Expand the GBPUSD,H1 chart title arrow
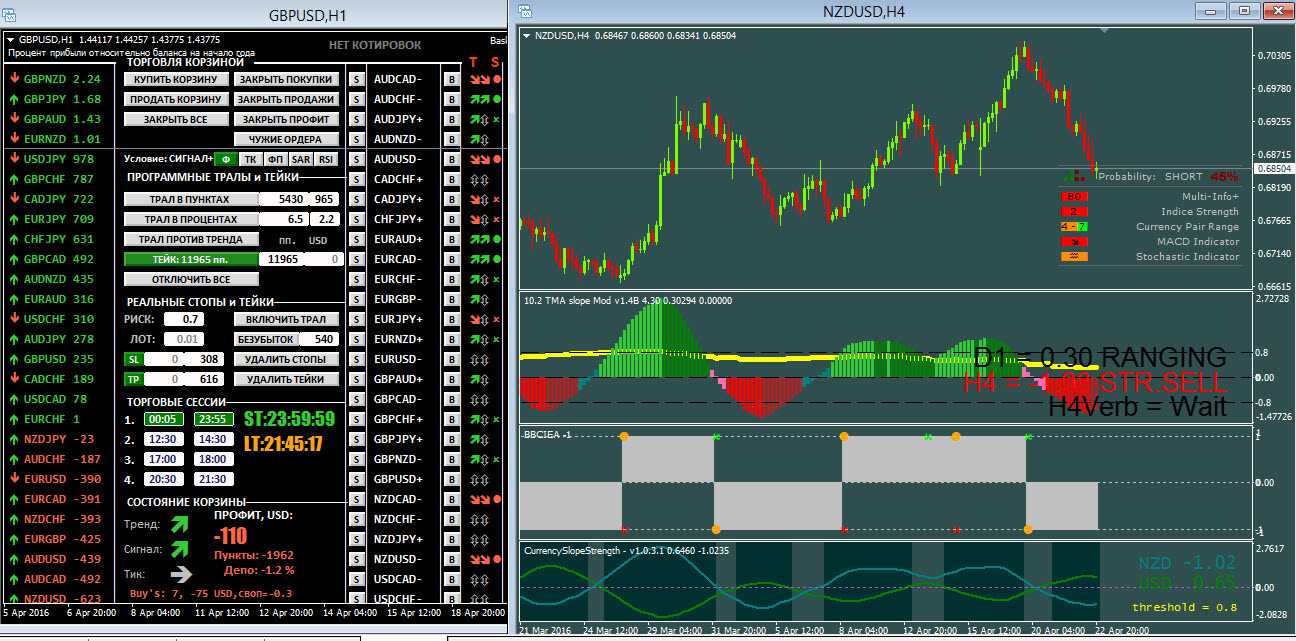Image resolution: width=1296 pixels, height=641 pixels. tap(10, 39)
